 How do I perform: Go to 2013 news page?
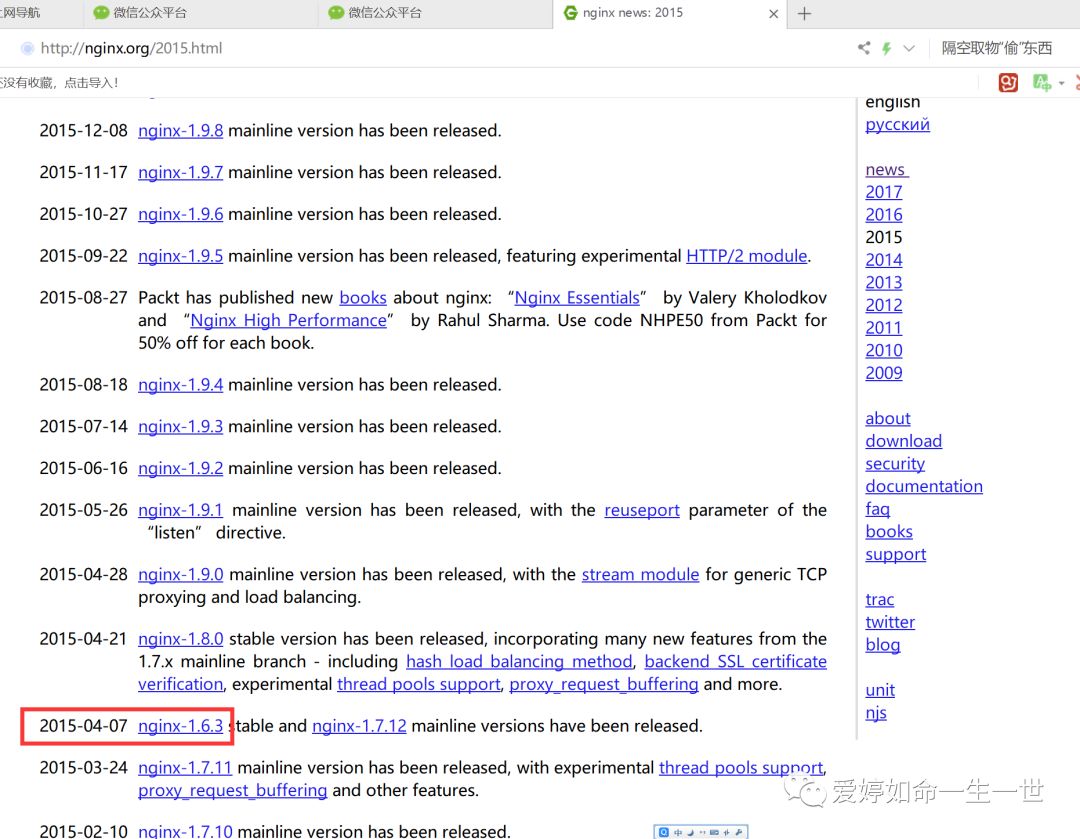tap(884, 283)
